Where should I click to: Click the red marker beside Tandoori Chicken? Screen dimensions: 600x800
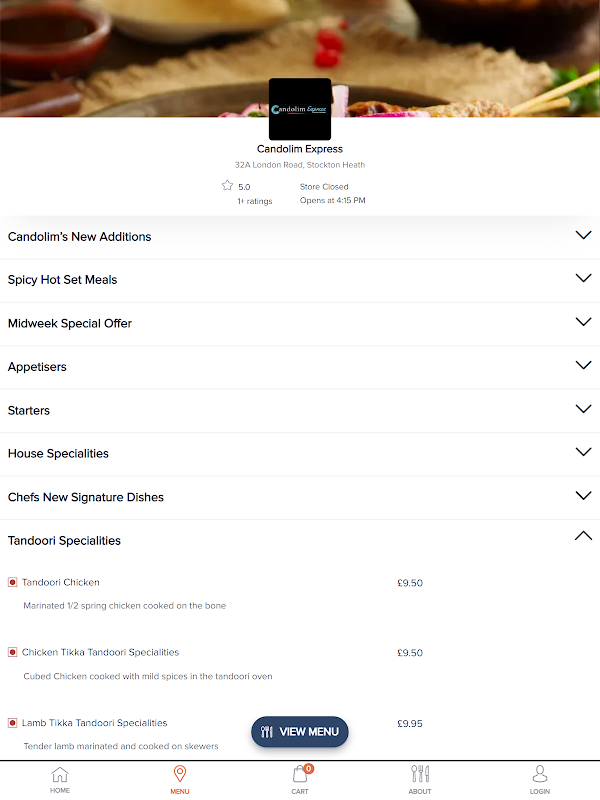point(13,582)
